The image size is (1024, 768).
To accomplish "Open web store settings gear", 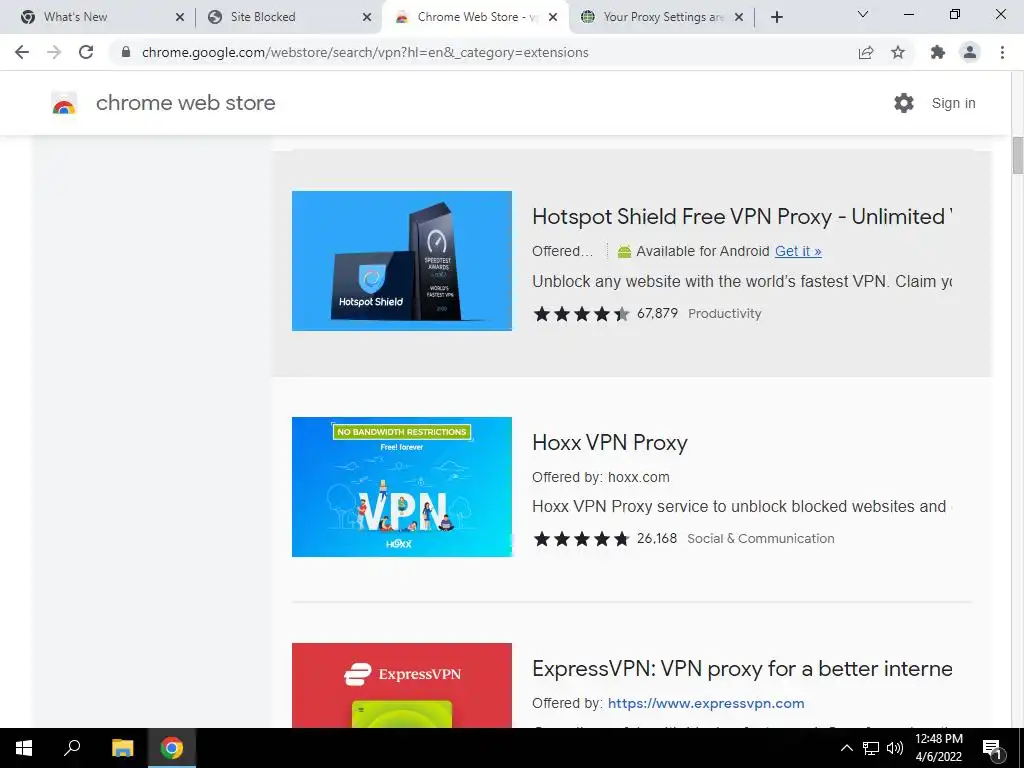I will [x=904, y=103].
